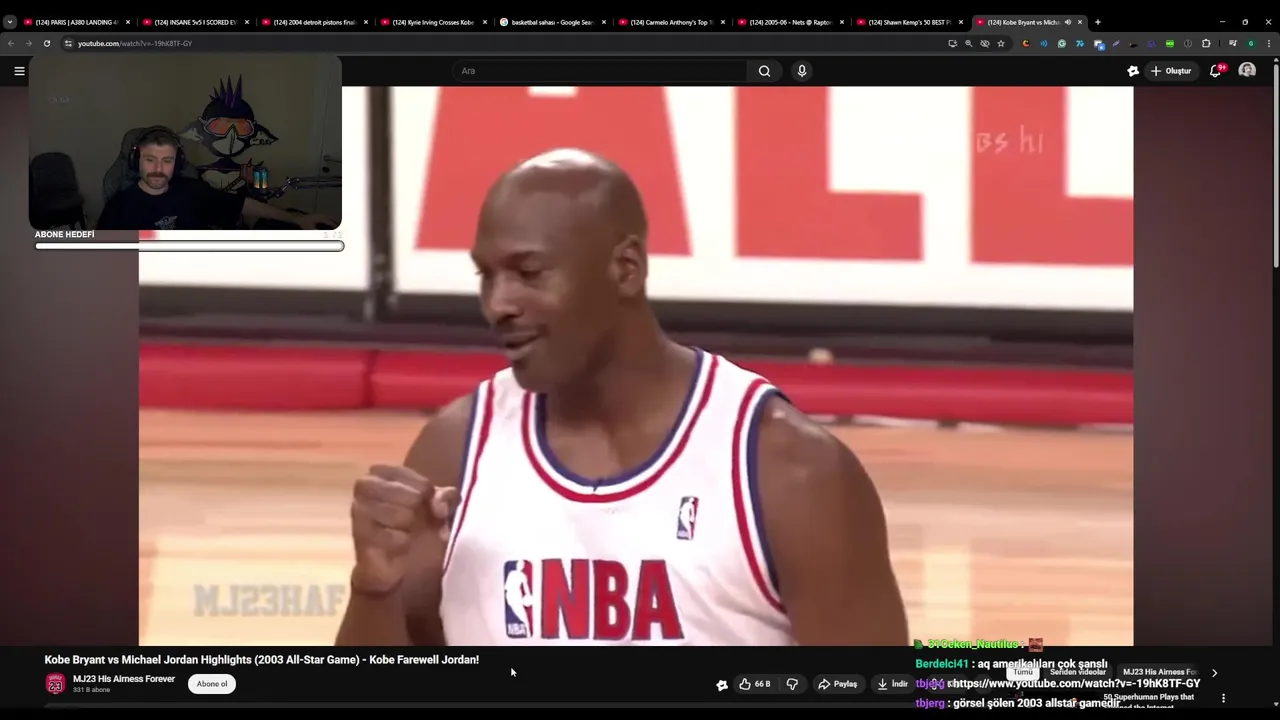Switch to the basketbal sahası Google Search tab

[551, 22]
